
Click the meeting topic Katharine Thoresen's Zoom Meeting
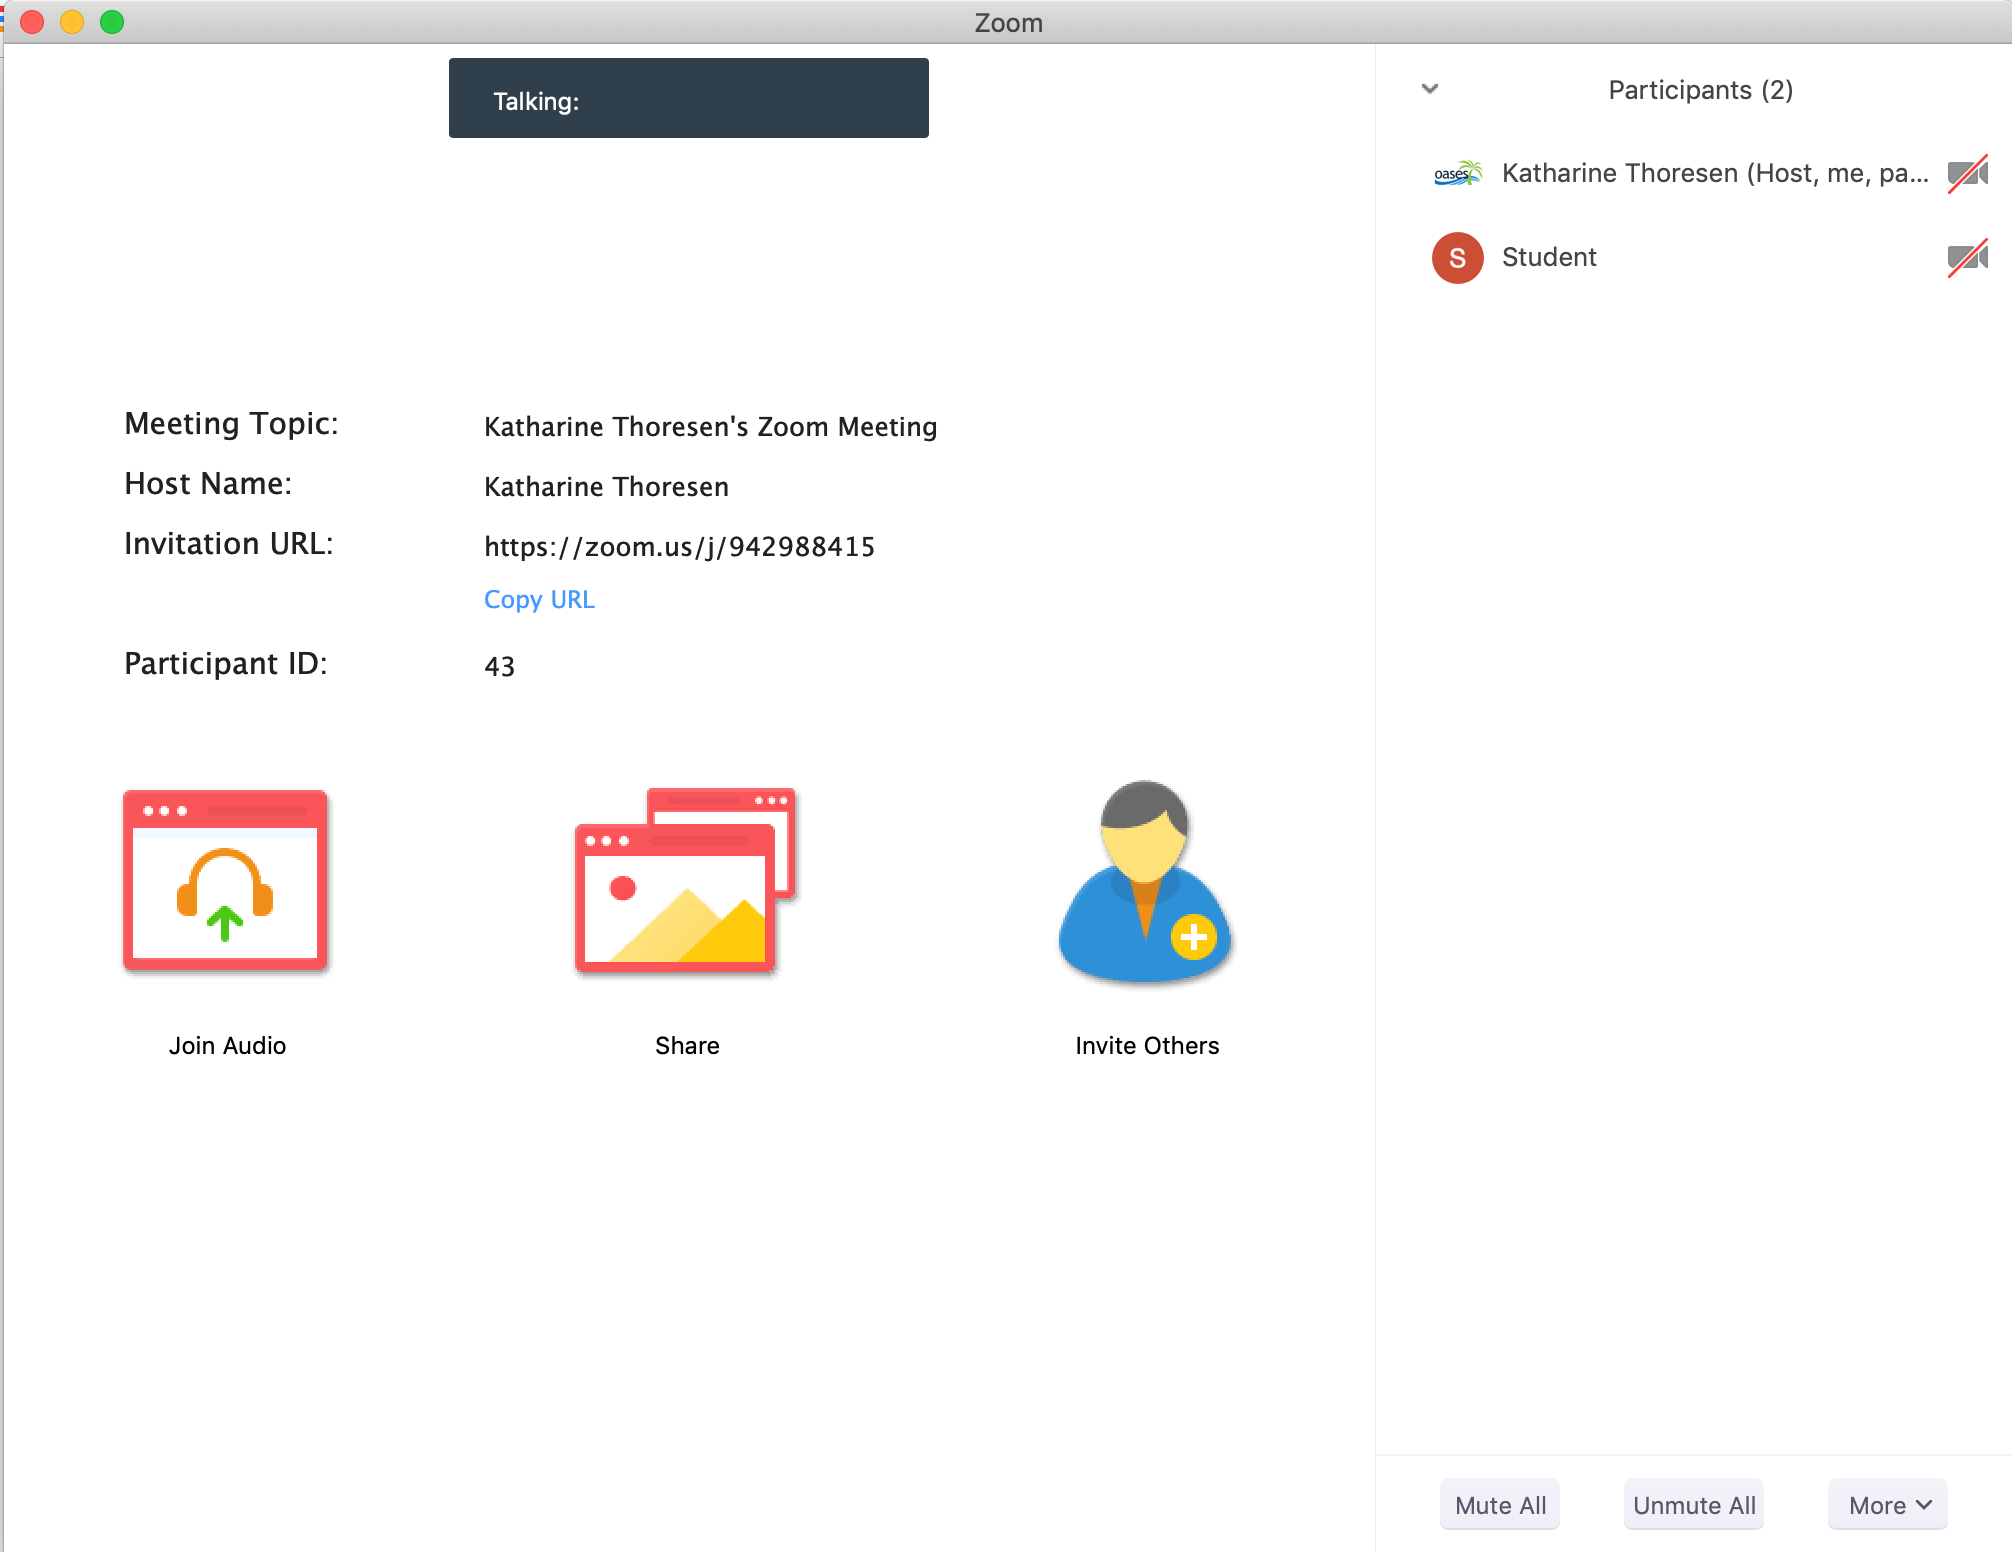[x=710, y=427]
